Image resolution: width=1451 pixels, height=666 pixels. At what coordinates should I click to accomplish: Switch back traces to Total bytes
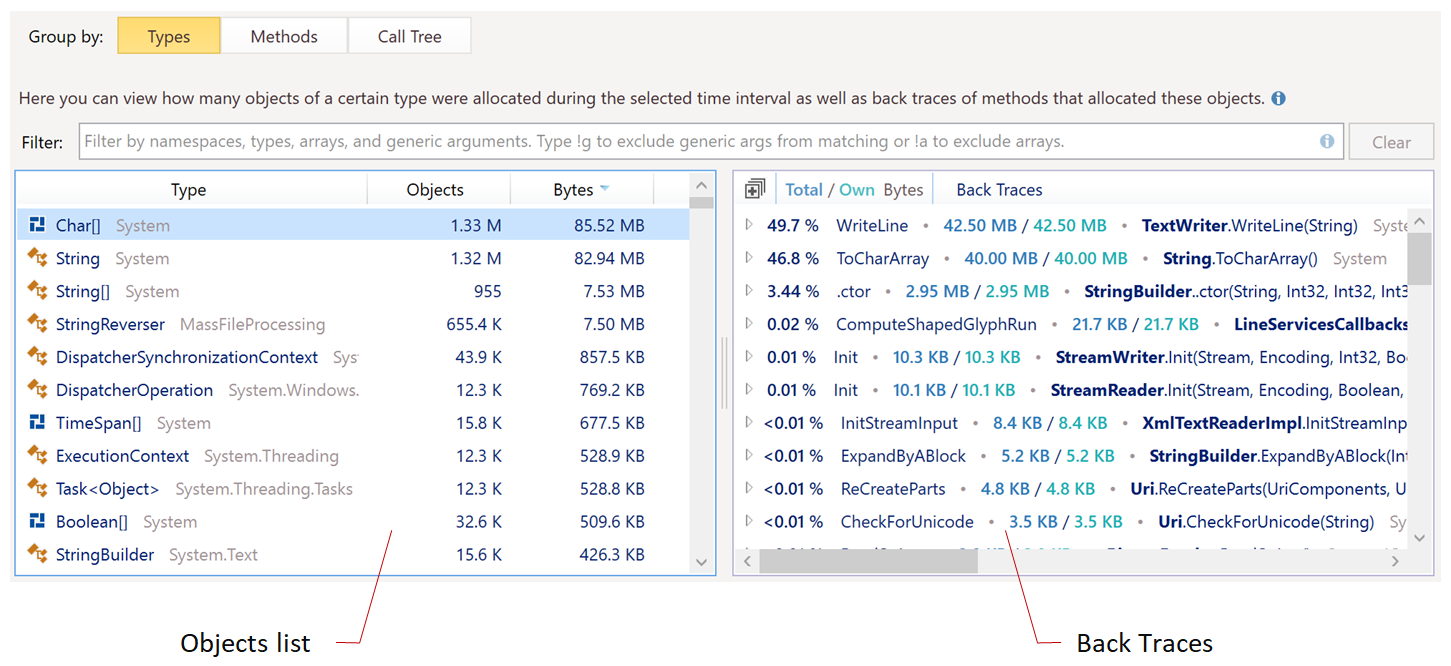pyautogui.click(x=804, y=188)
